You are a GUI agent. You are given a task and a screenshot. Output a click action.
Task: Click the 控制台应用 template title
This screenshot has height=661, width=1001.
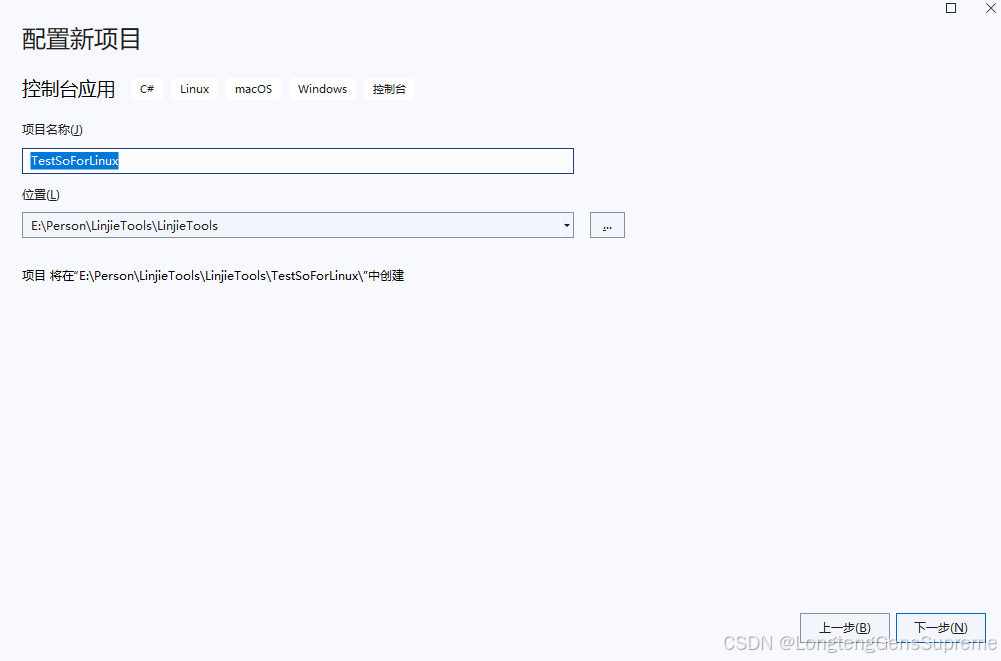[x=68, y=89]
